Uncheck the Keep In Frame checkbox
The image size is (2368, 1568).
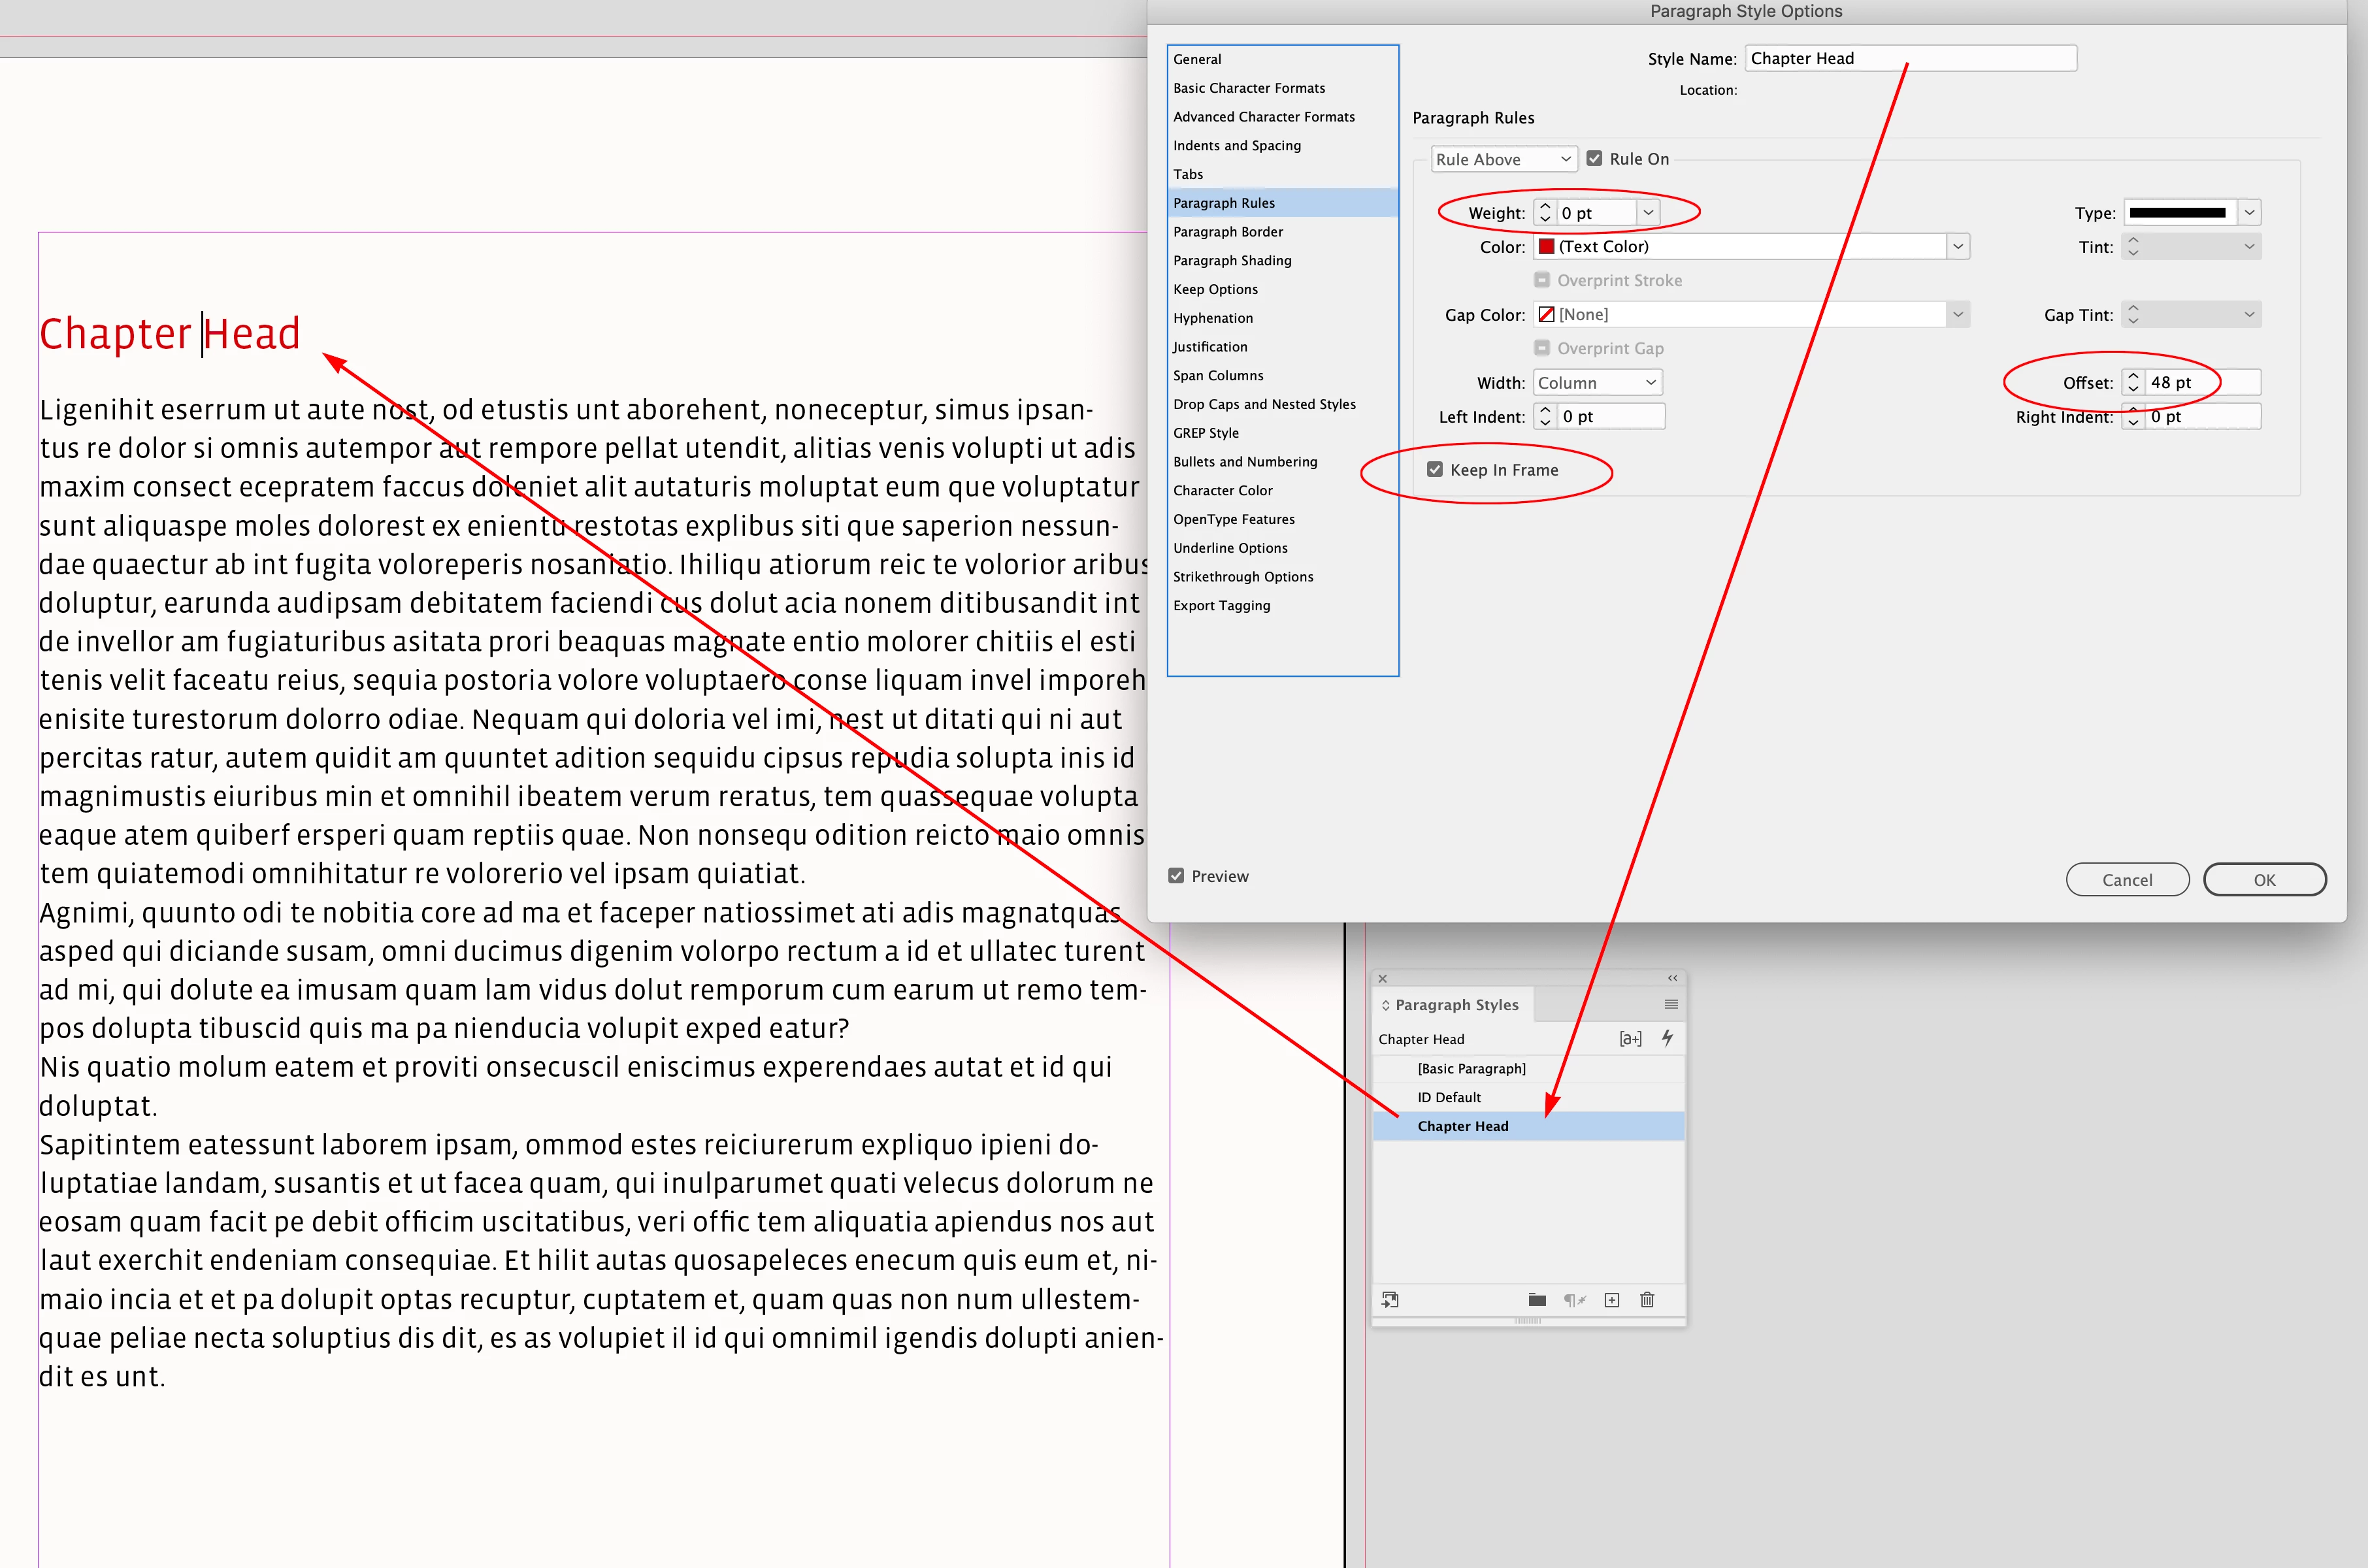click(1435, 470)
